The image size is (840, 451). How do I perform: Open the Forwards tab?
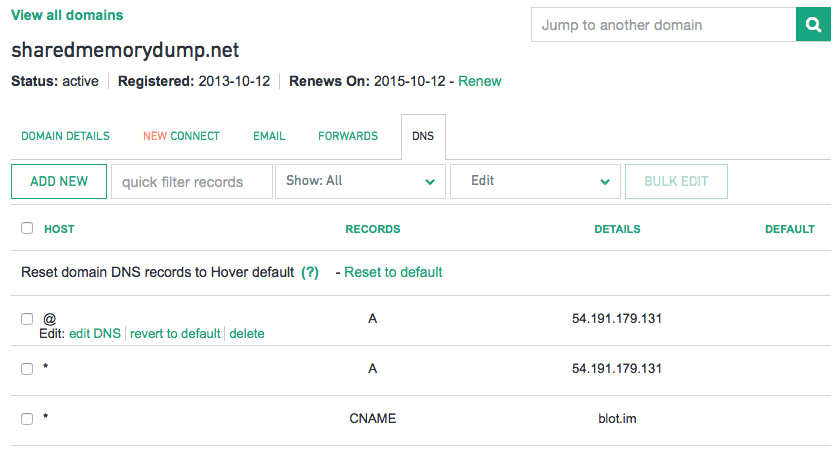point(348,136)
